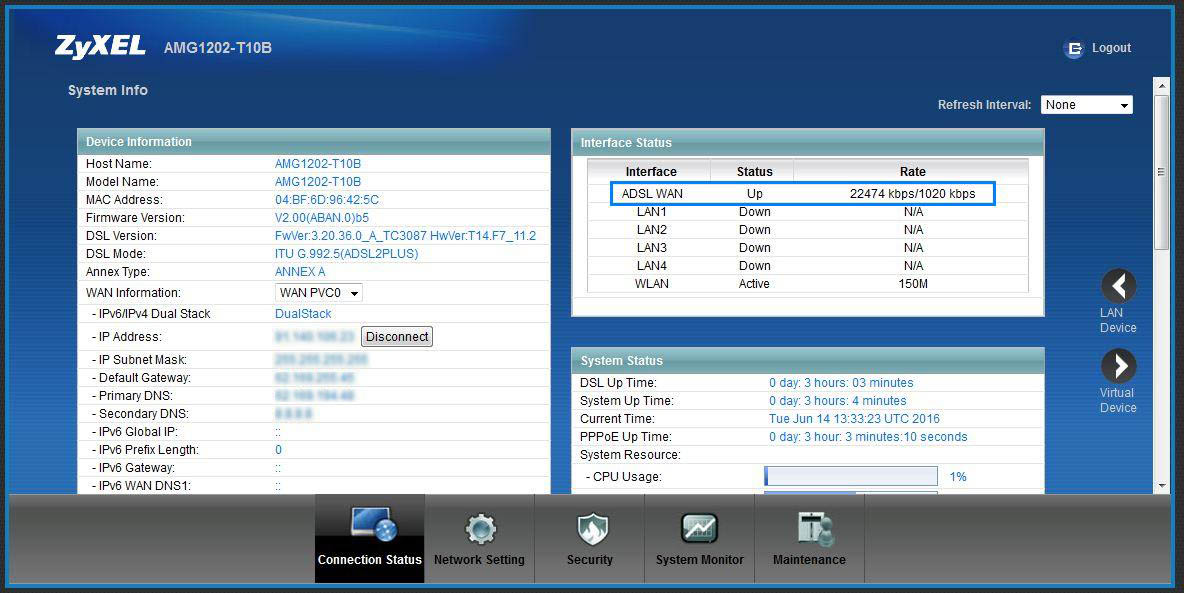The image size is (1184, 593).
Task: Click the Interface Status panel header
Action: coord(808,143)
